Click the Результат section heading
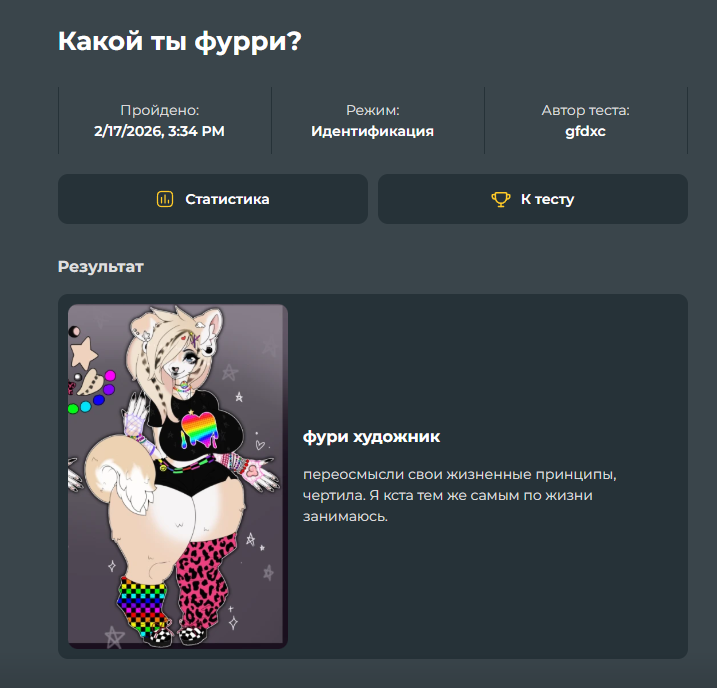This screenshot has width=717, height=688. (x=101, y=267)
